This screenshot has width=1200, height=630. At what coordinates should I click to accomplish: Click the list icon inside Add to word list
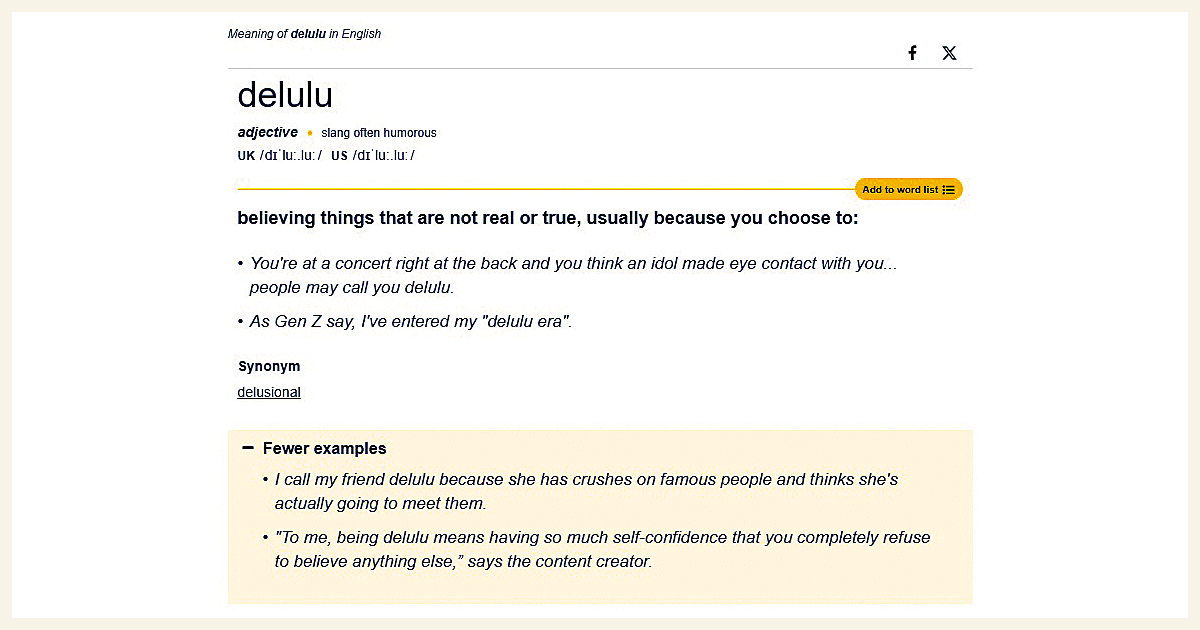(x=948, y=190)
